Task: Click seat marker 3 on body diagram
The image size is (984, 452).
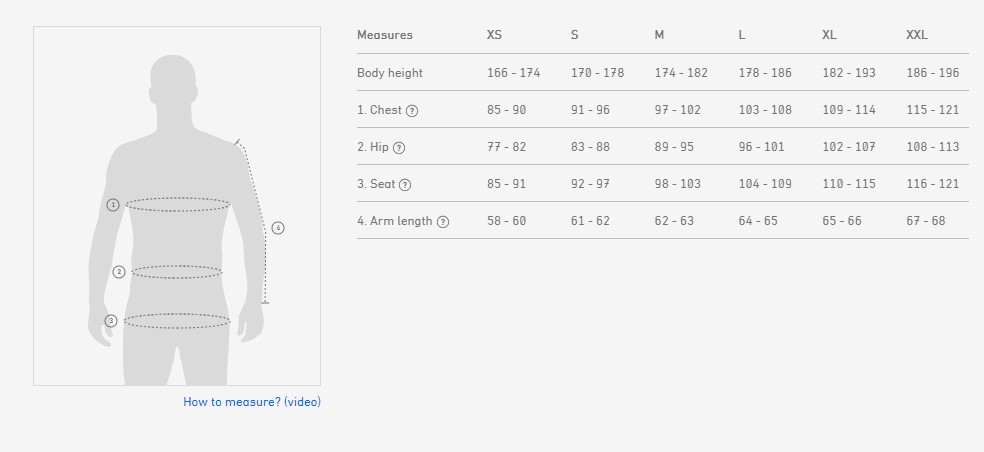Action: 111,321
